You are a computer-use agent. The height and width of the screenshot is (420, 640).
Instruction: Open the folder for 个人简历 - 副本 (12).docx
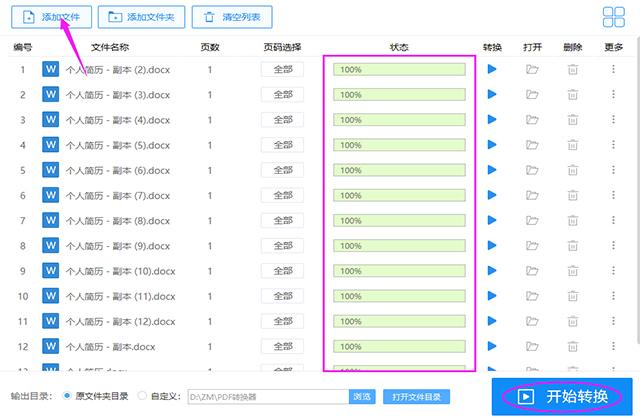(532, 321)
